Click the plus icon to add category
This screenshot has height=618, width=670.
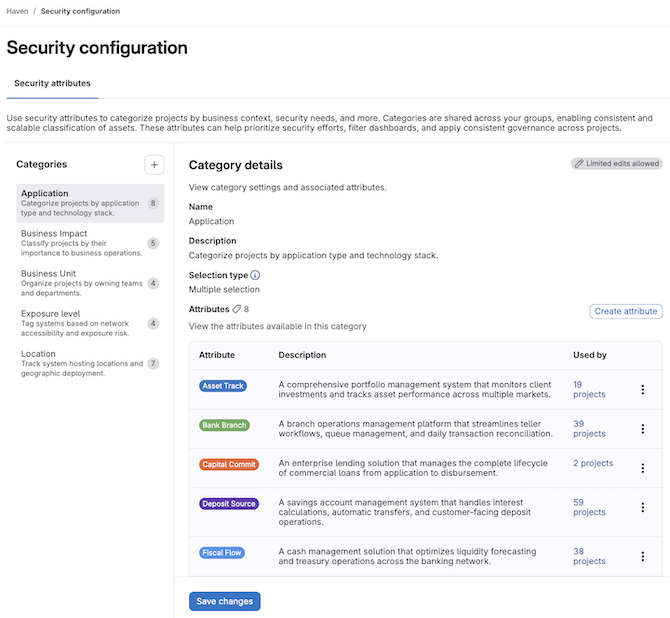[x=154, y=165]
